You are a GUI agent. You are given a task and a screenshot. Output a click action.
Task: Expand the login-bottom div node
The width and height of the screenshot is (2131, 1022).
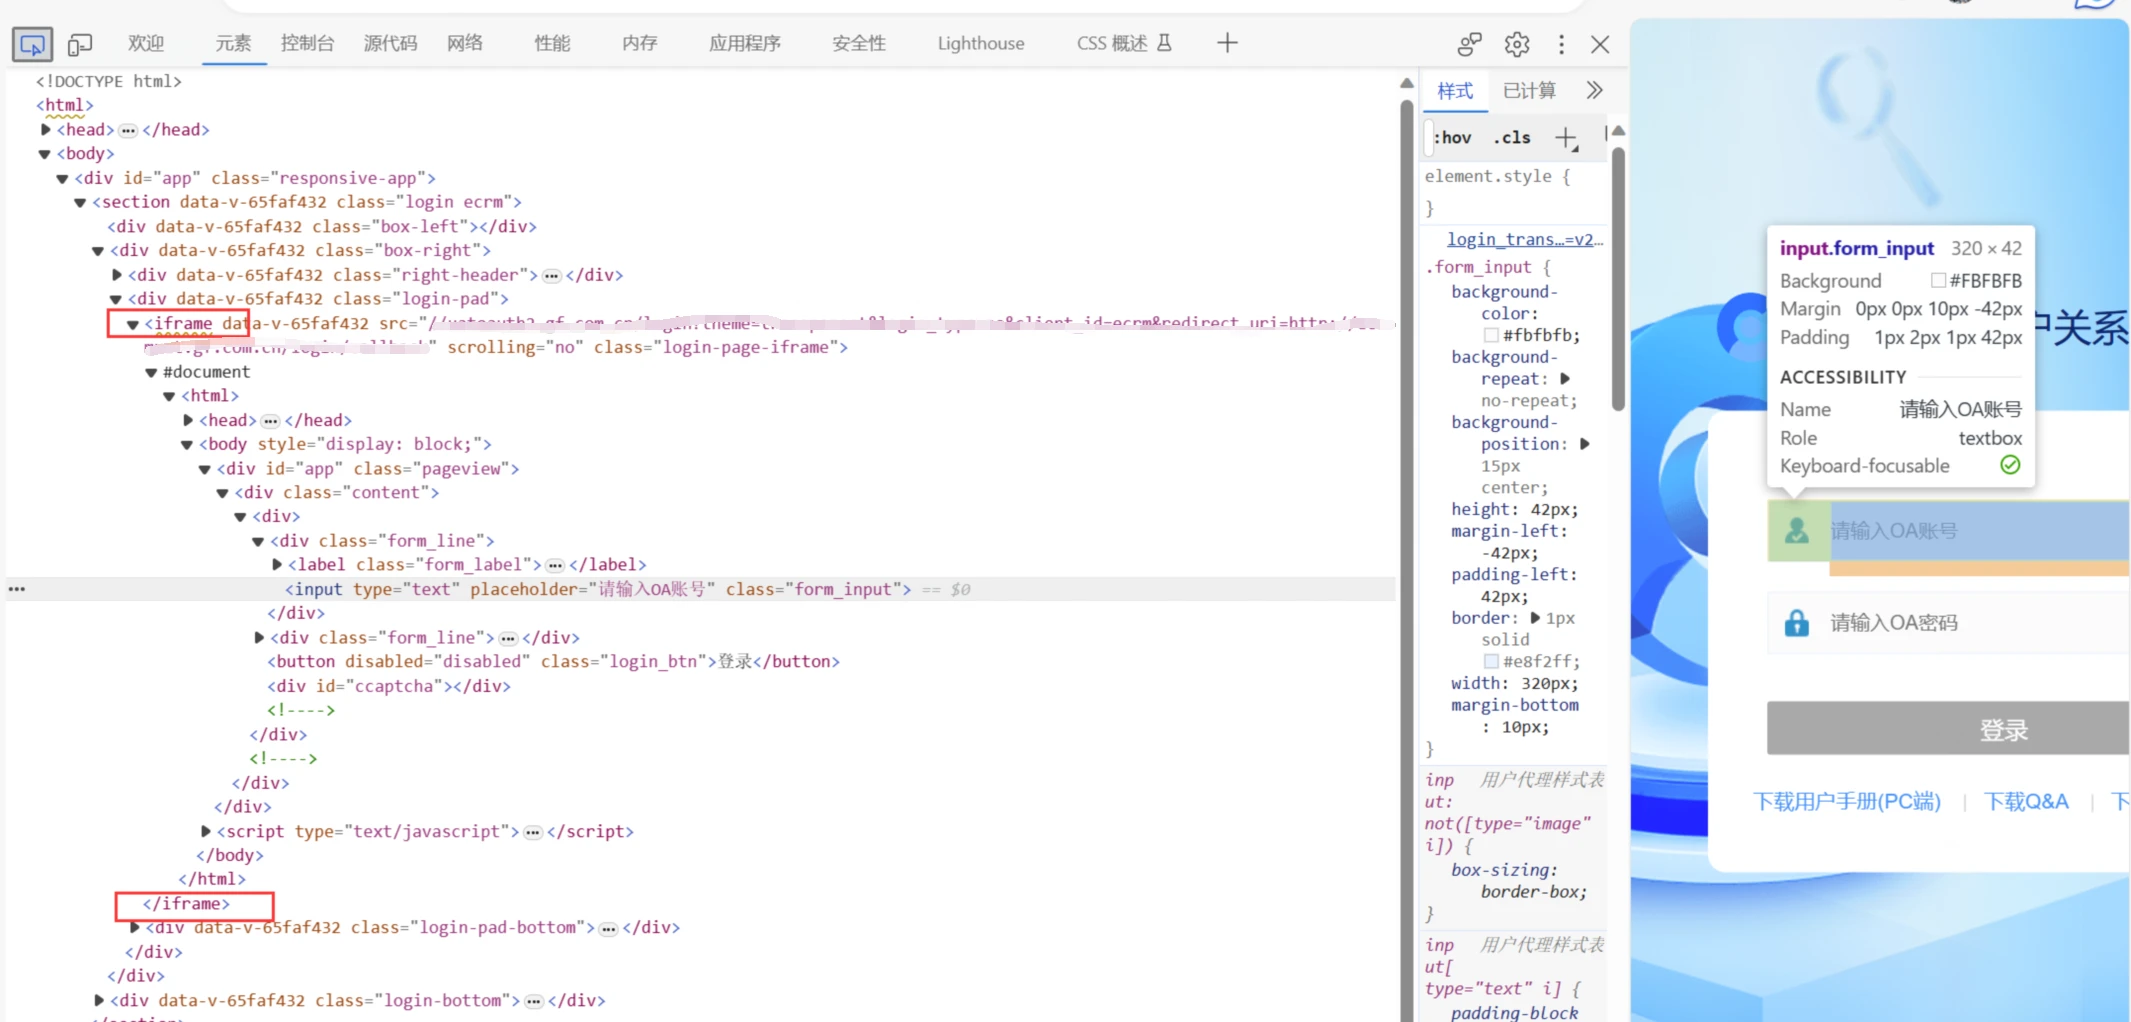click(99, 1000)
